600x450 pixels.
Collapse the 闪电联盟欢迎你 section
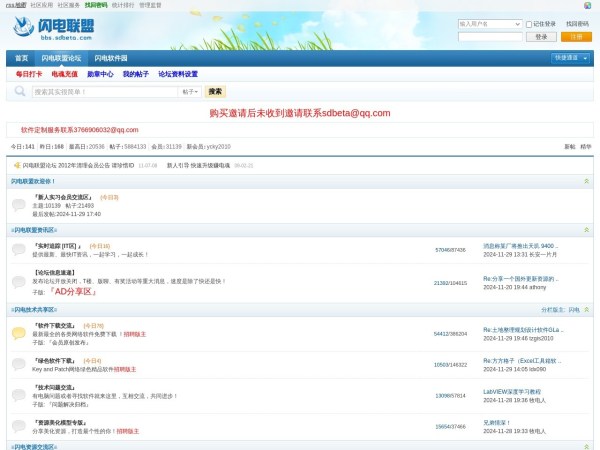(x=586, y=182)
